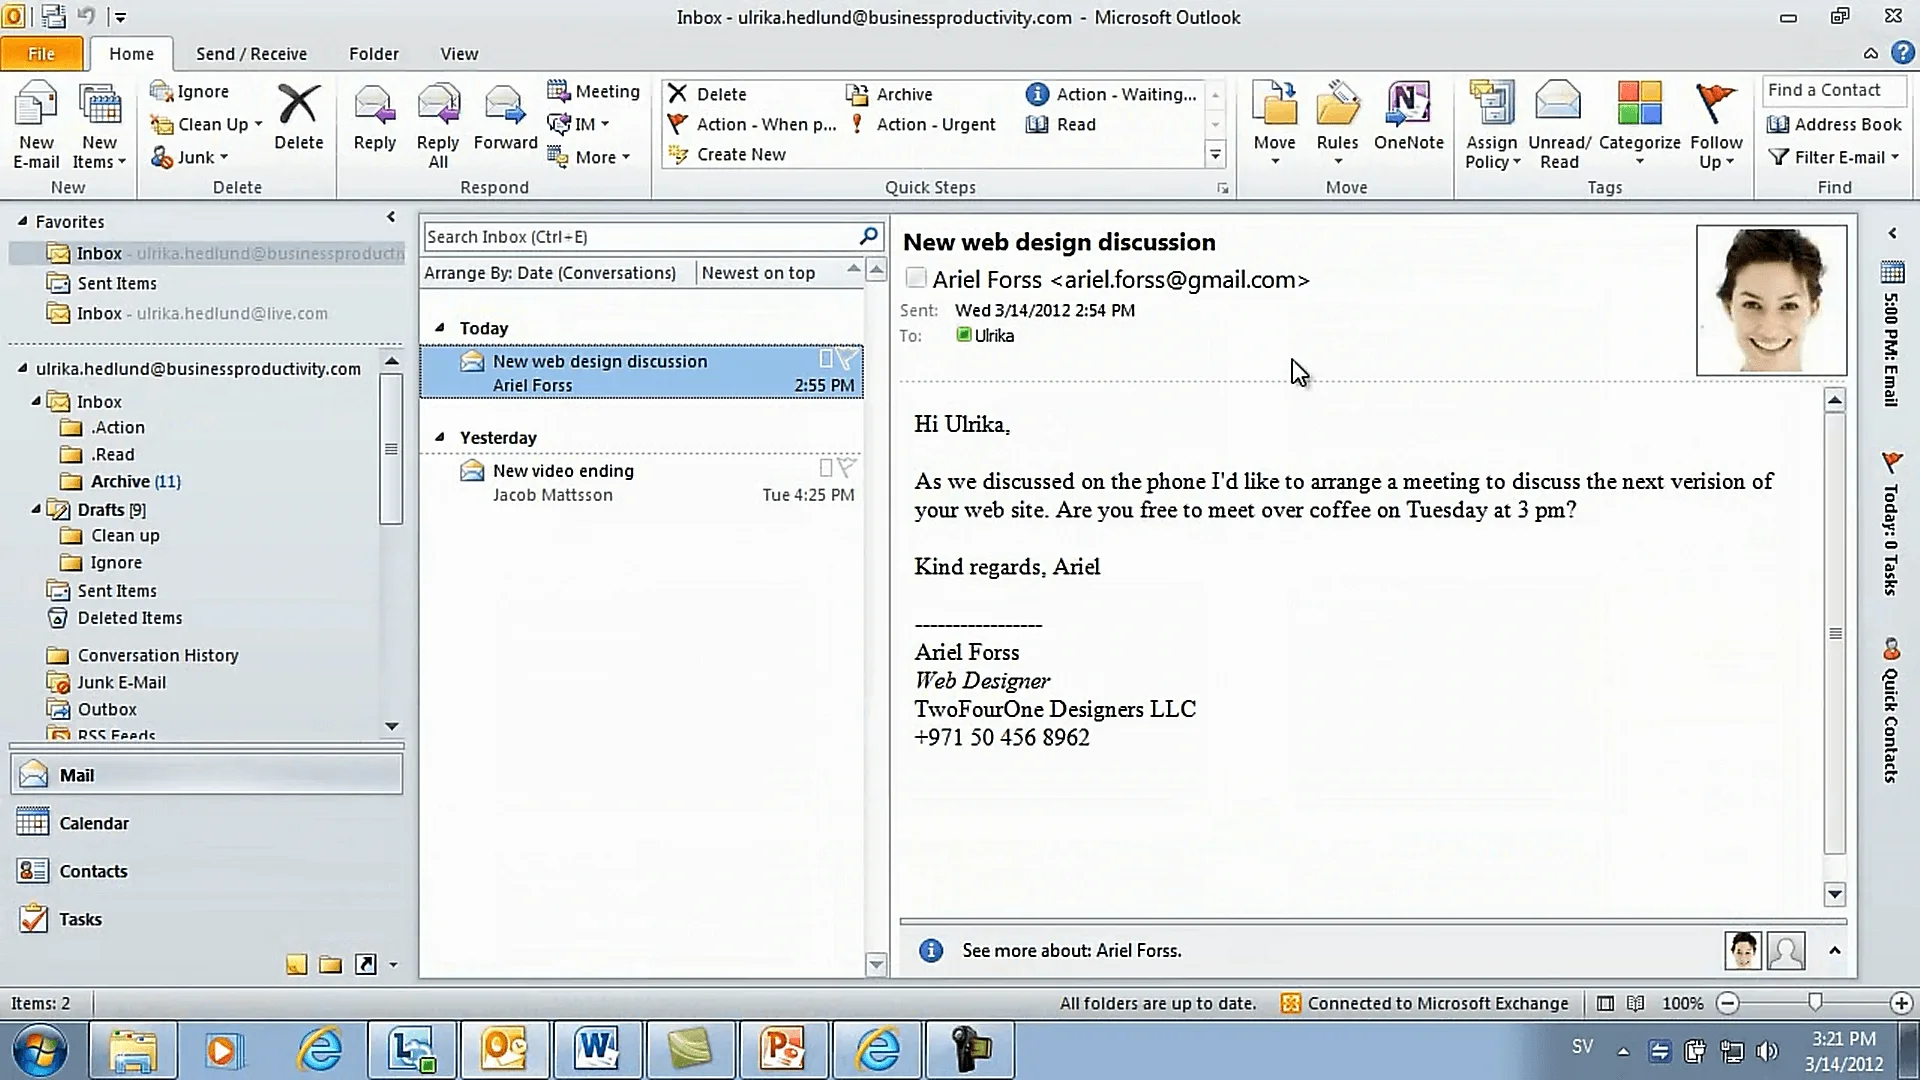Toggle category box on New video ending message
Screen dimensions: 1920x1080
click(x=826, y=468)
